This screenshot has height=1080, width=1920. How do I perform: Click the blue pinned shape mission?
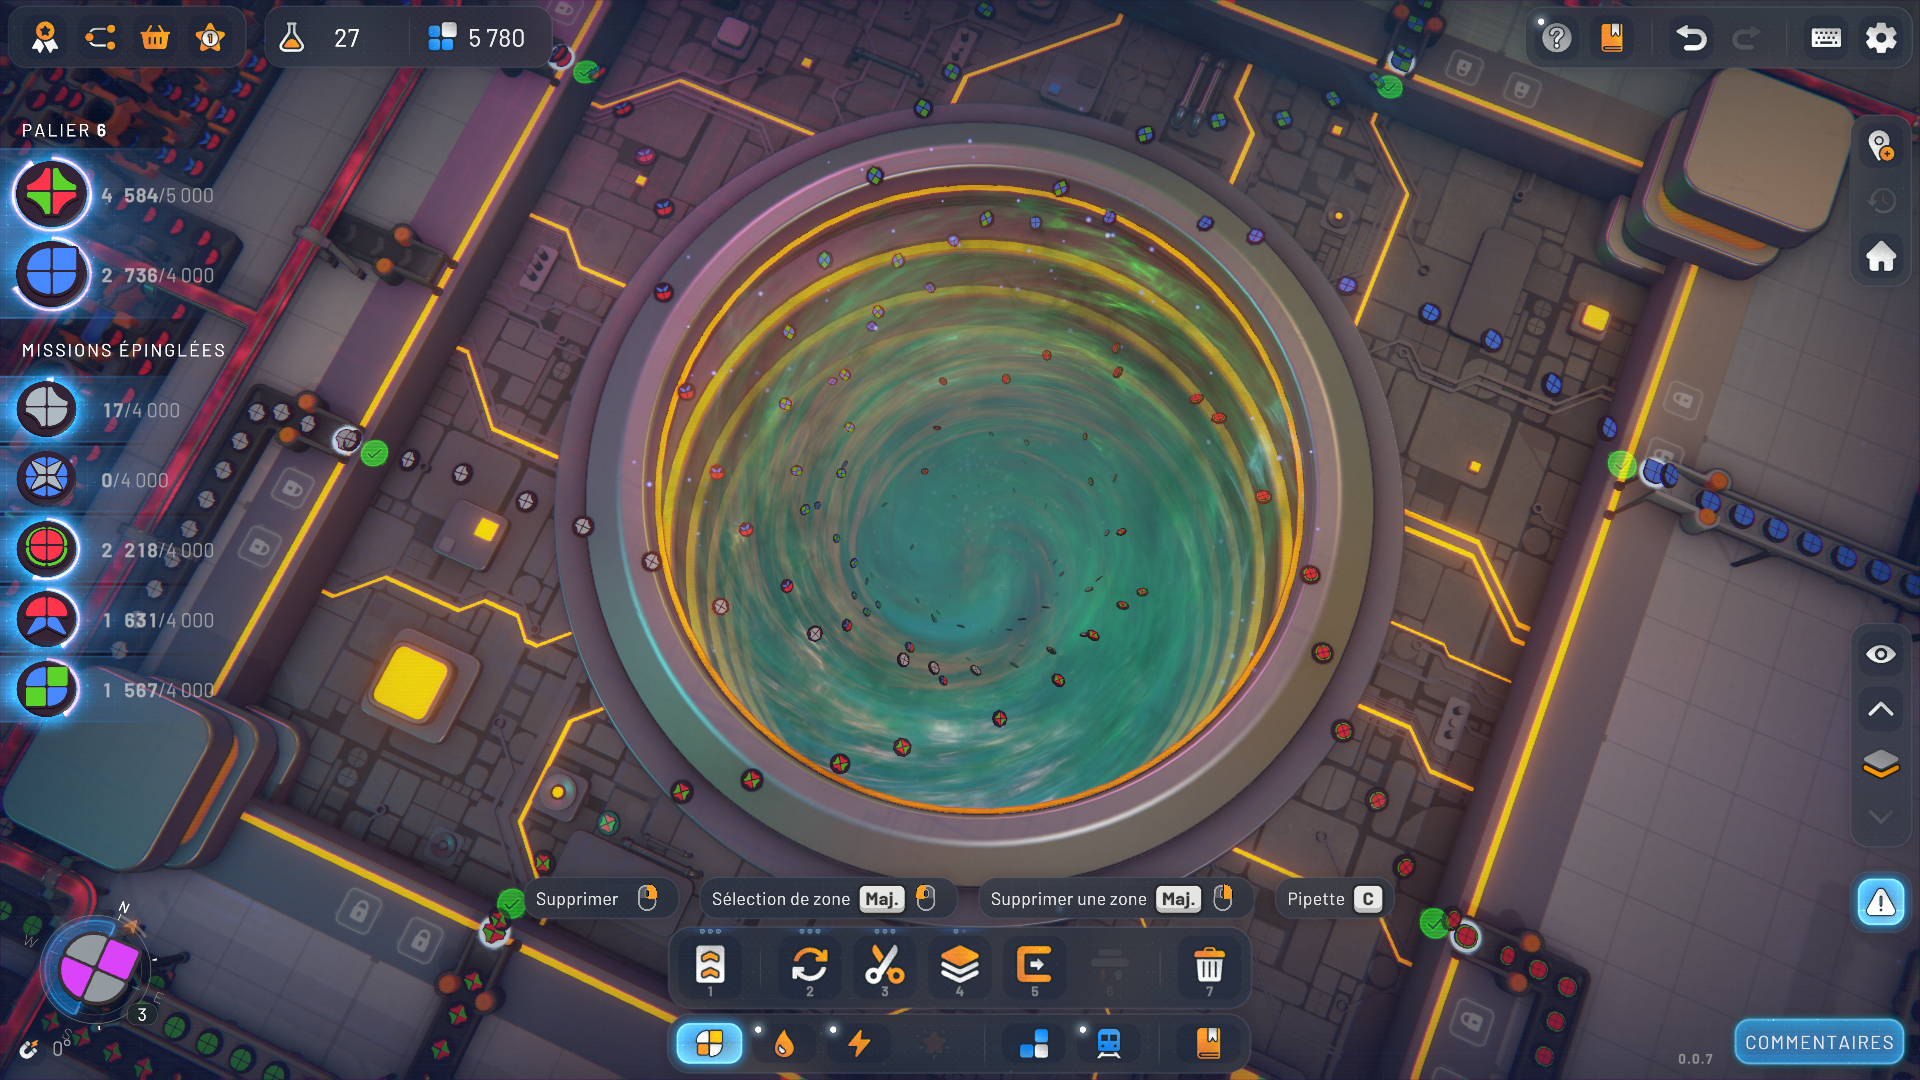[x=47, y=480]
